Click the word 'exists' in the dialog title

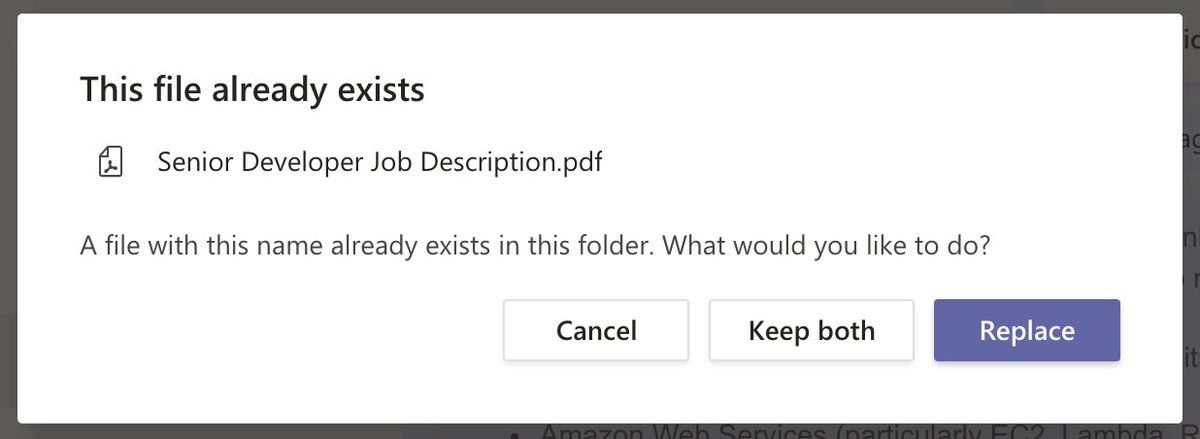click(x=384, y=90)
